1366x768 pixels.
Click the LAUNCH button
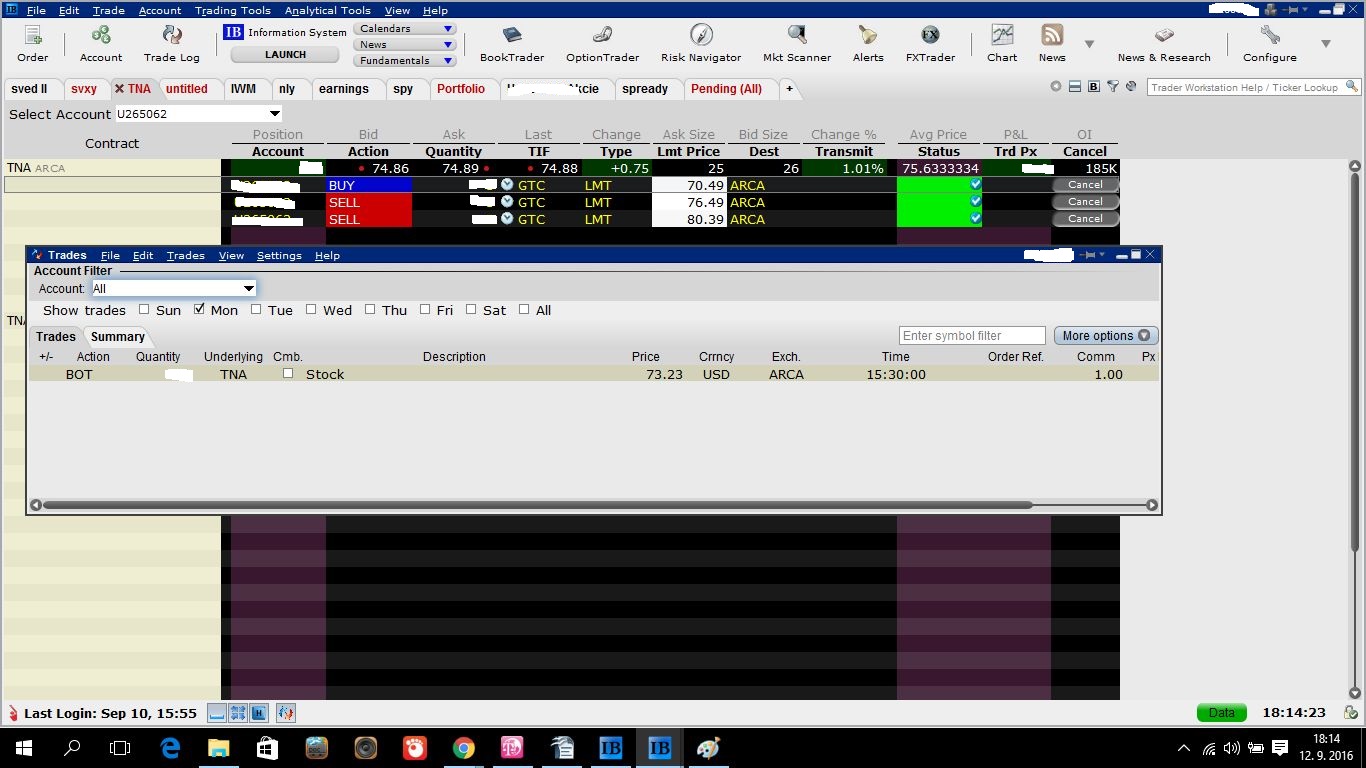click(286, 55)
